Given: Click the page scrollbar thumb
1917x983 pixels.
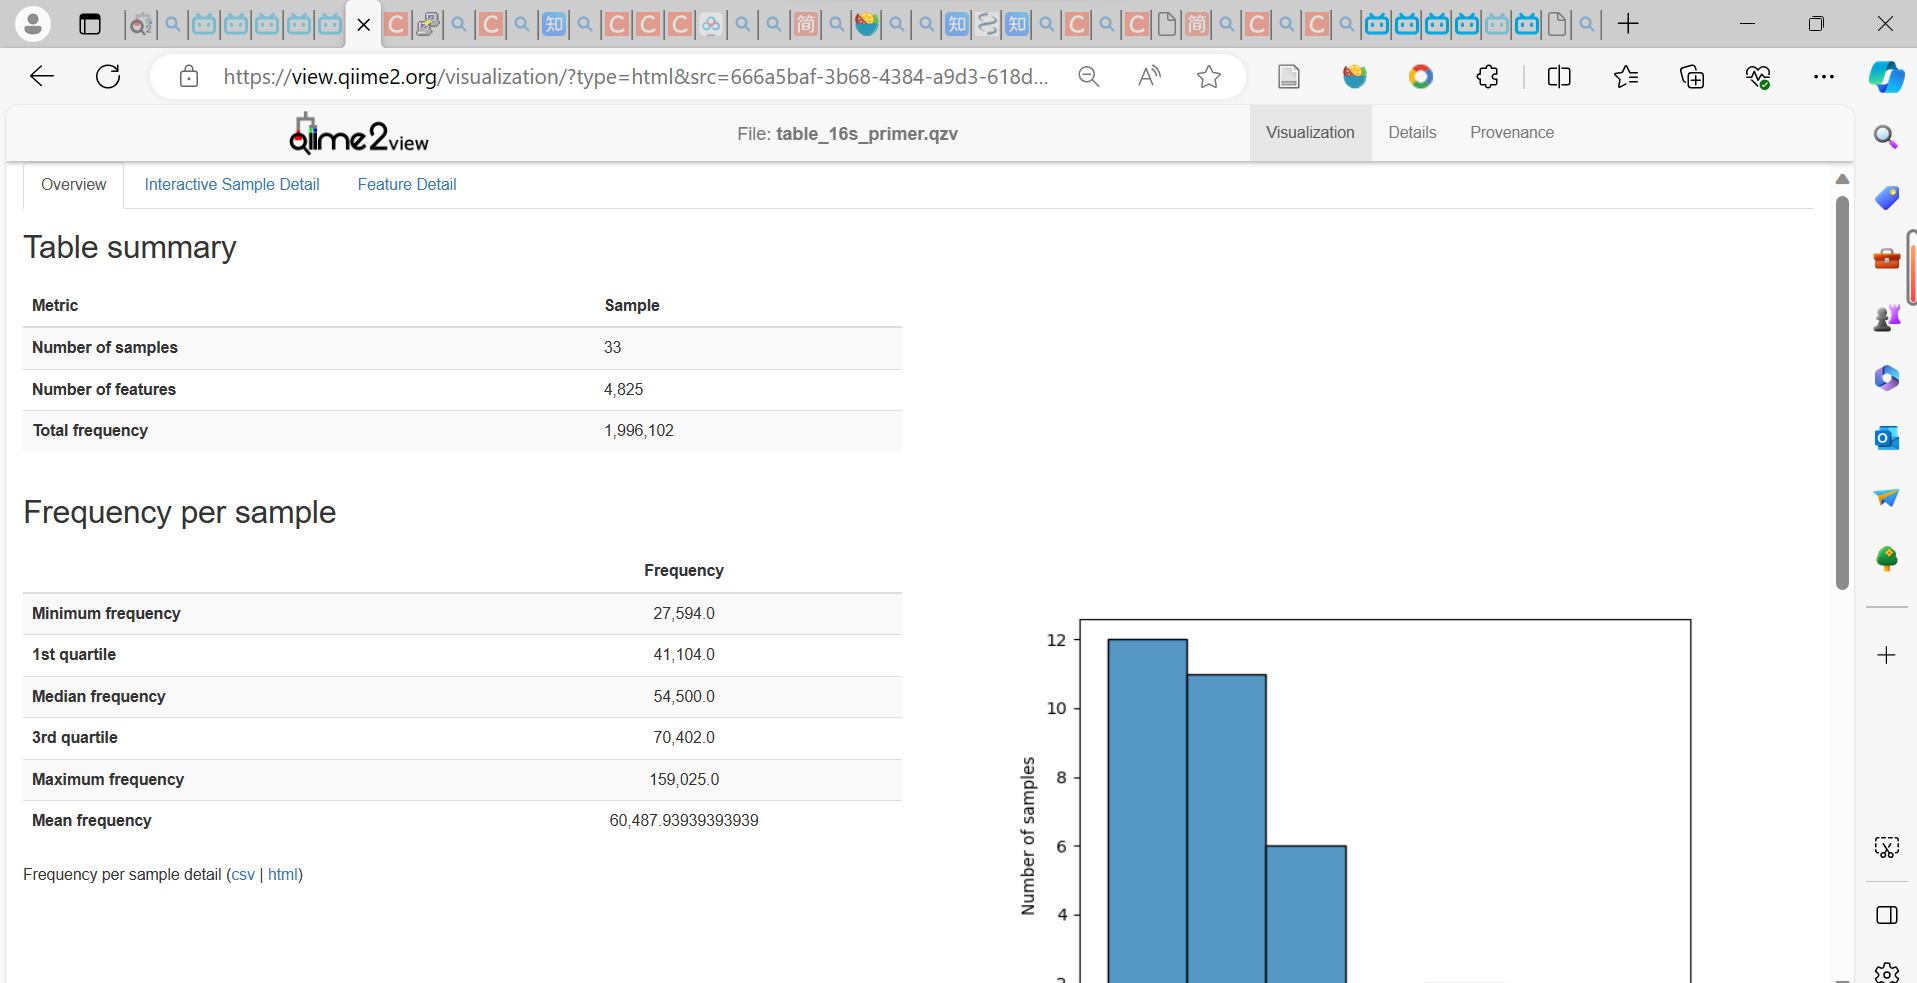Looking at the screenshot, I should 1841,390.
